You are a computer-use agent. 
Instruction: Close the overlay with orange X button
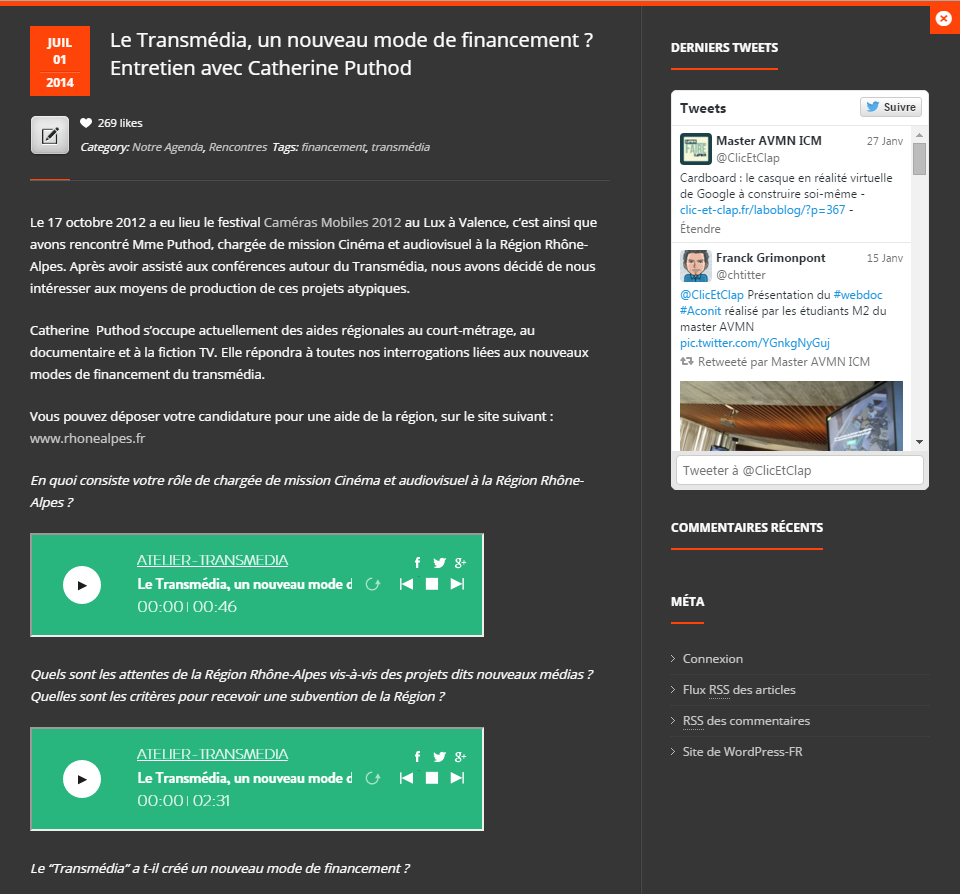pos(943,18)
